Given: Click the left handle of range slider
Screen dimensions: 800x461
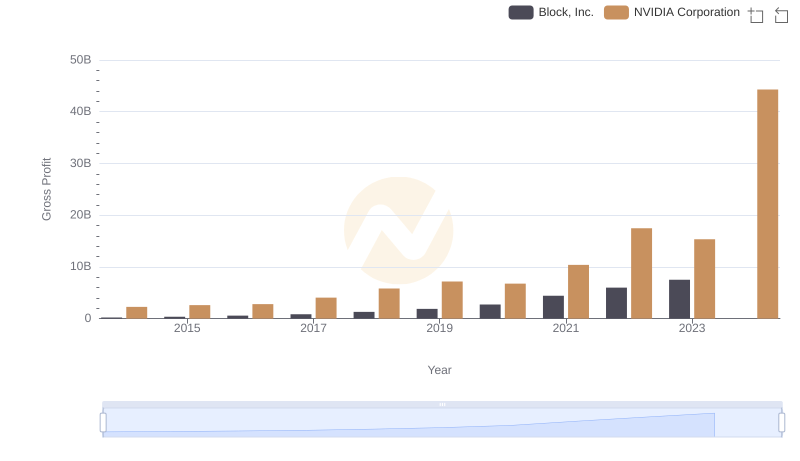Looking at the screenshot, I should tap(103, 423).
